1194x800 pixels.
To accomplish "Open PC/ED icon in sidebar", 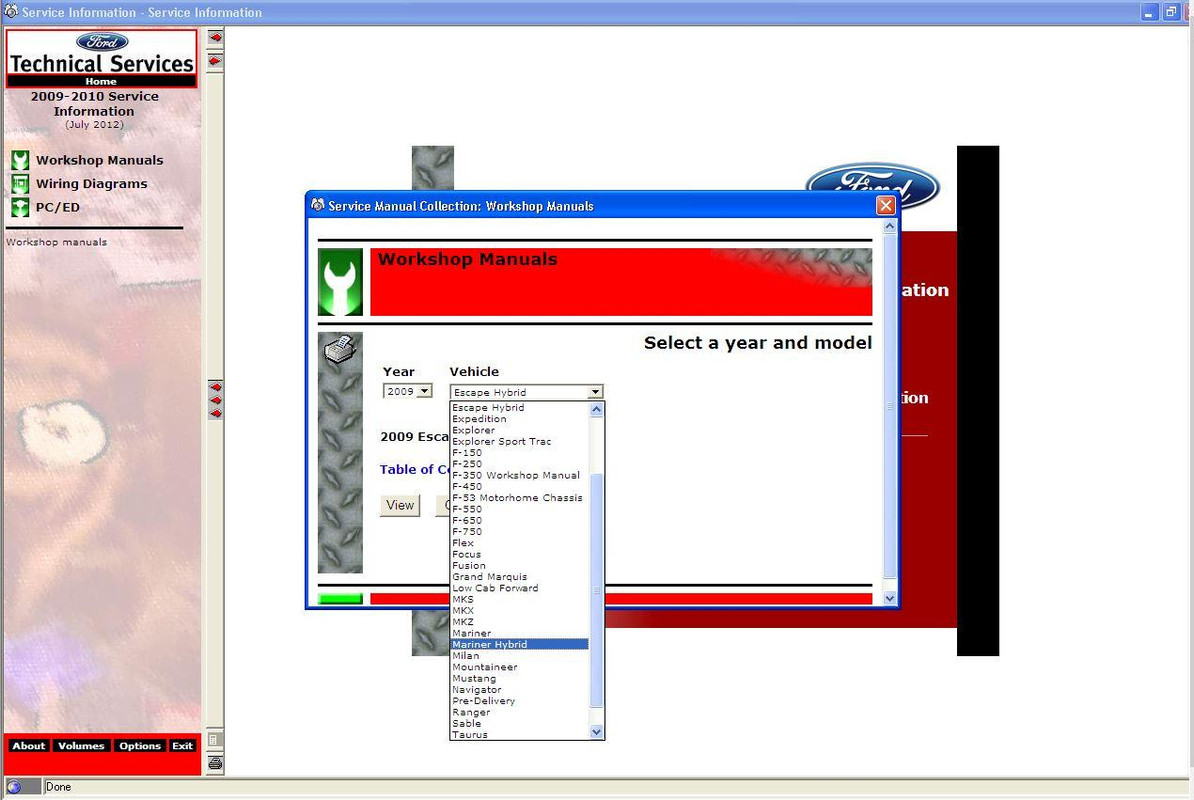I will tap(21, 207).
